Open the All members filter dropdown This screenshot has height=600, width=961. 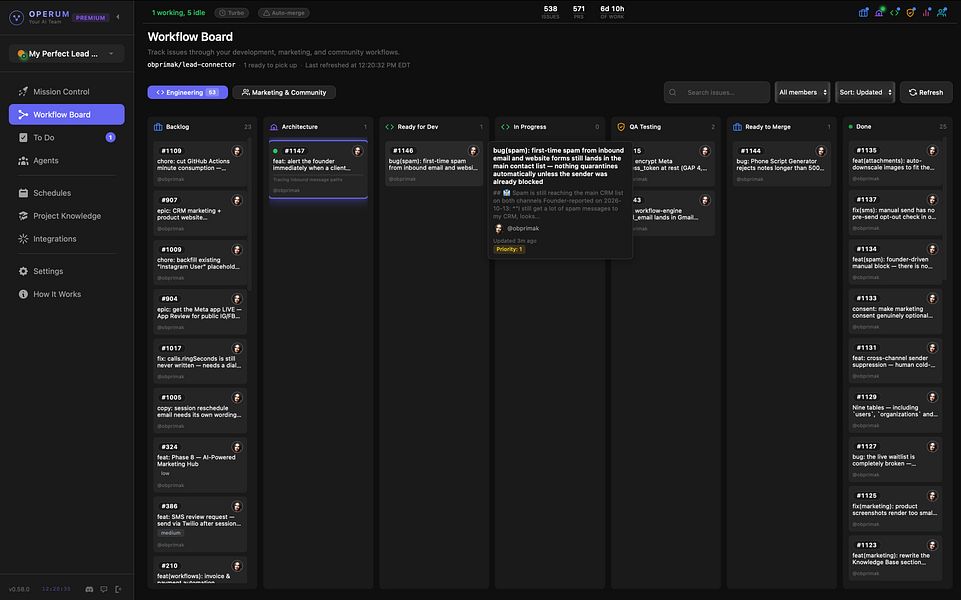pyautogui.click(x=802, y=93)
